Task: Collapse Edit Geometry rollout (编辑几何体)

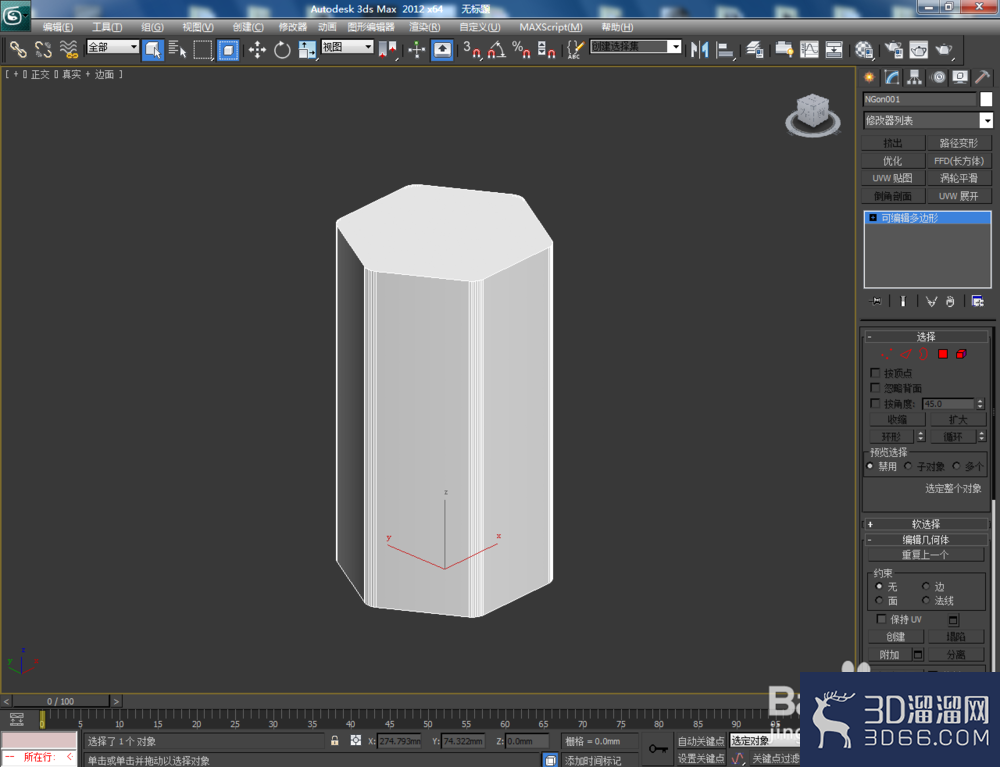Action: point(925,539)
